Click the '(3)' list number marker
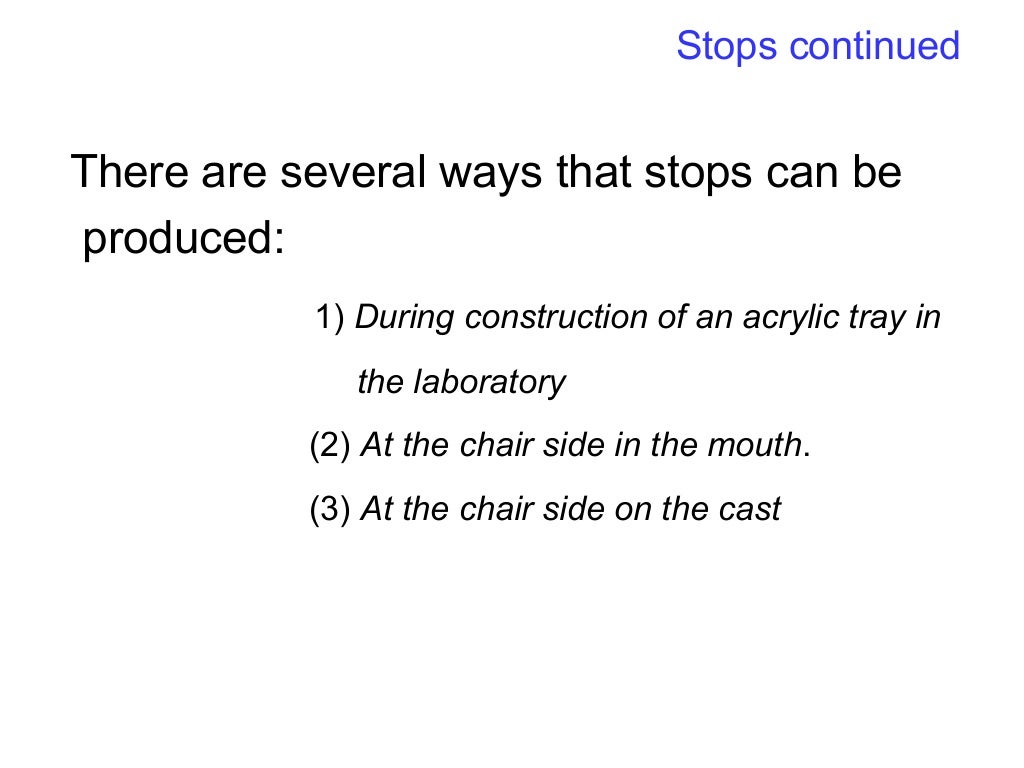Viewport: 1024px width, 768px height. 330,509
